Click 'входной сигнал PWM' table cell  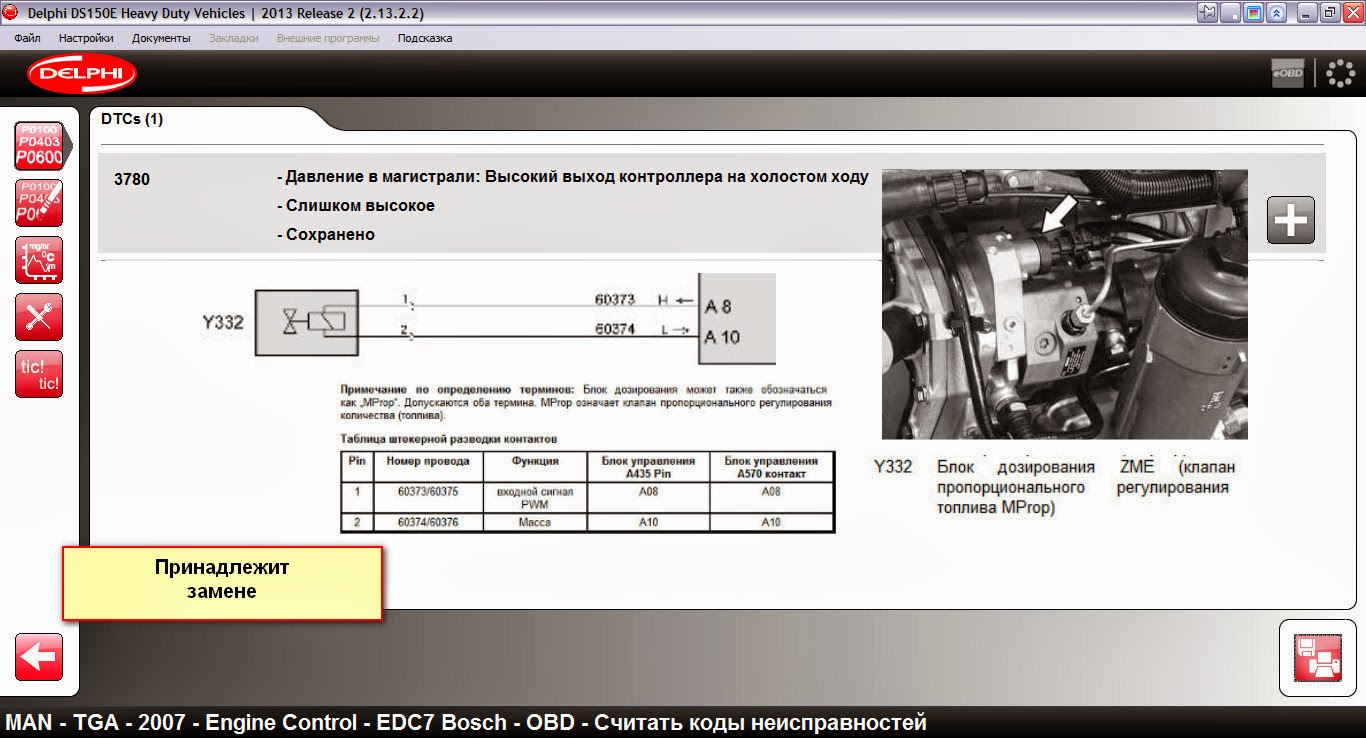[535, 497]
